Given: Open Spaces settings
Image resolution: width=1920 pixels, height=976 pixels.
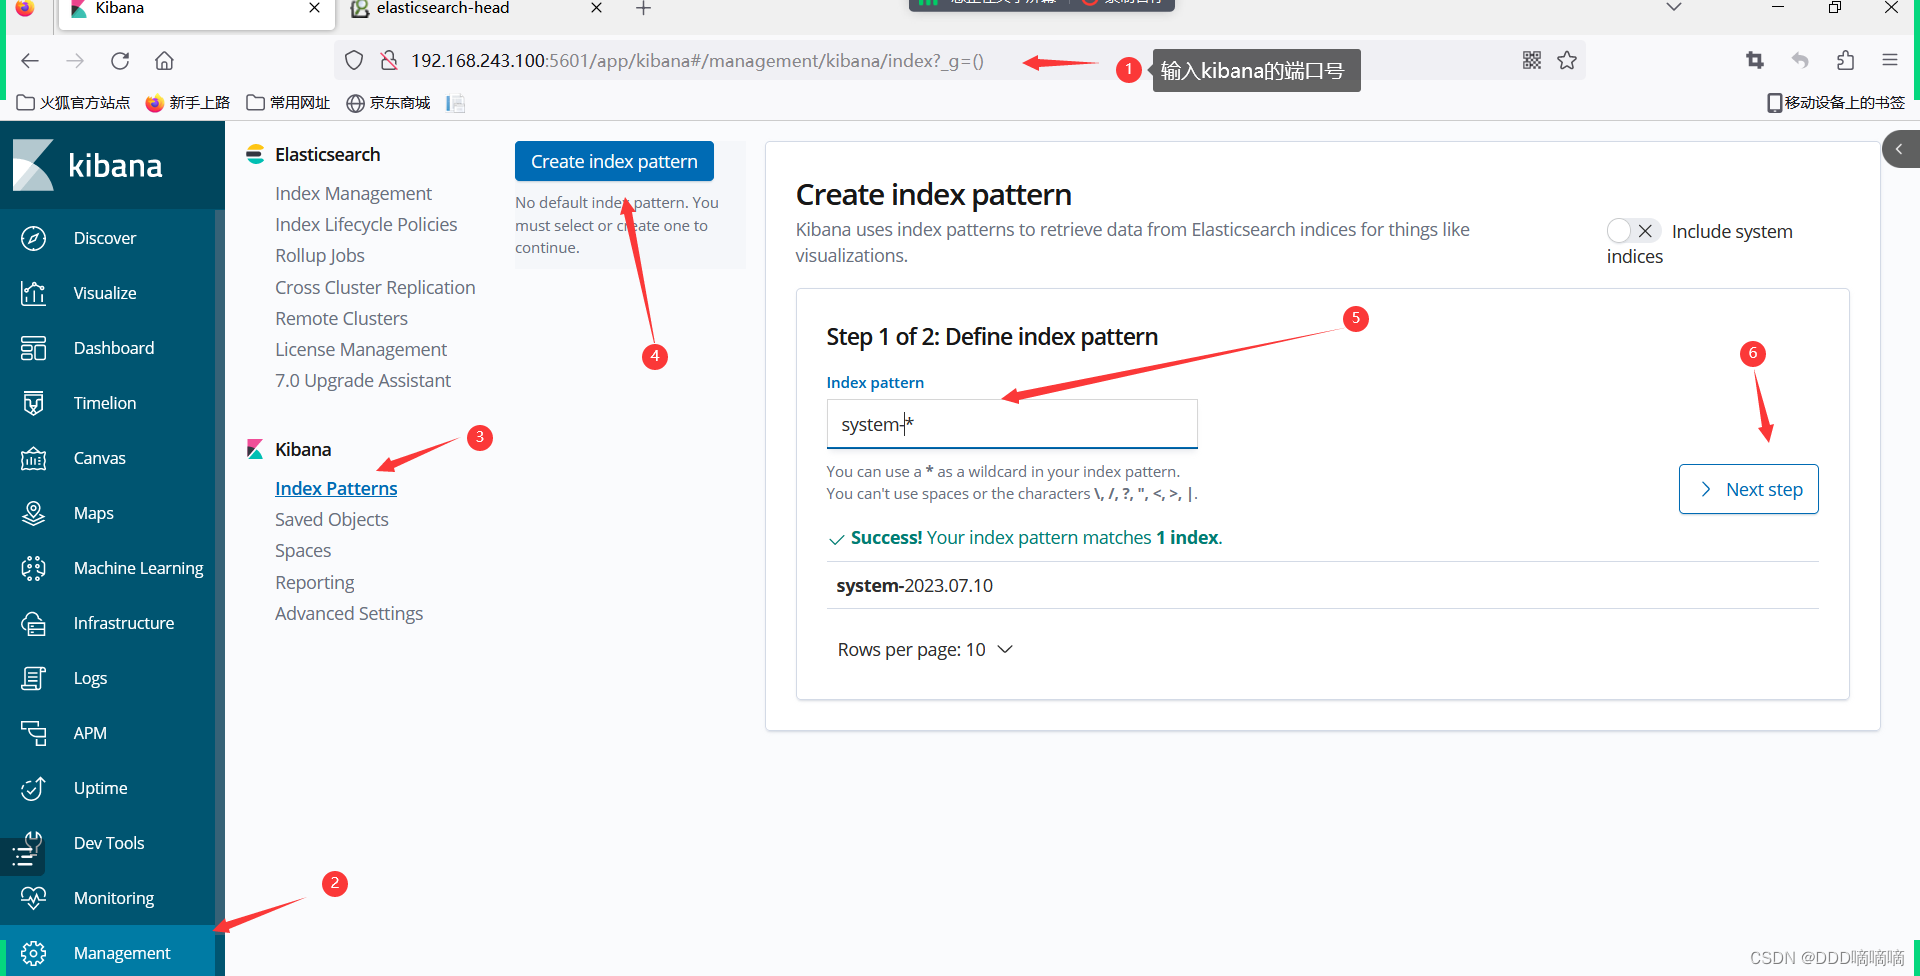Looking at the screenshot, I should [x=303, y=551].
